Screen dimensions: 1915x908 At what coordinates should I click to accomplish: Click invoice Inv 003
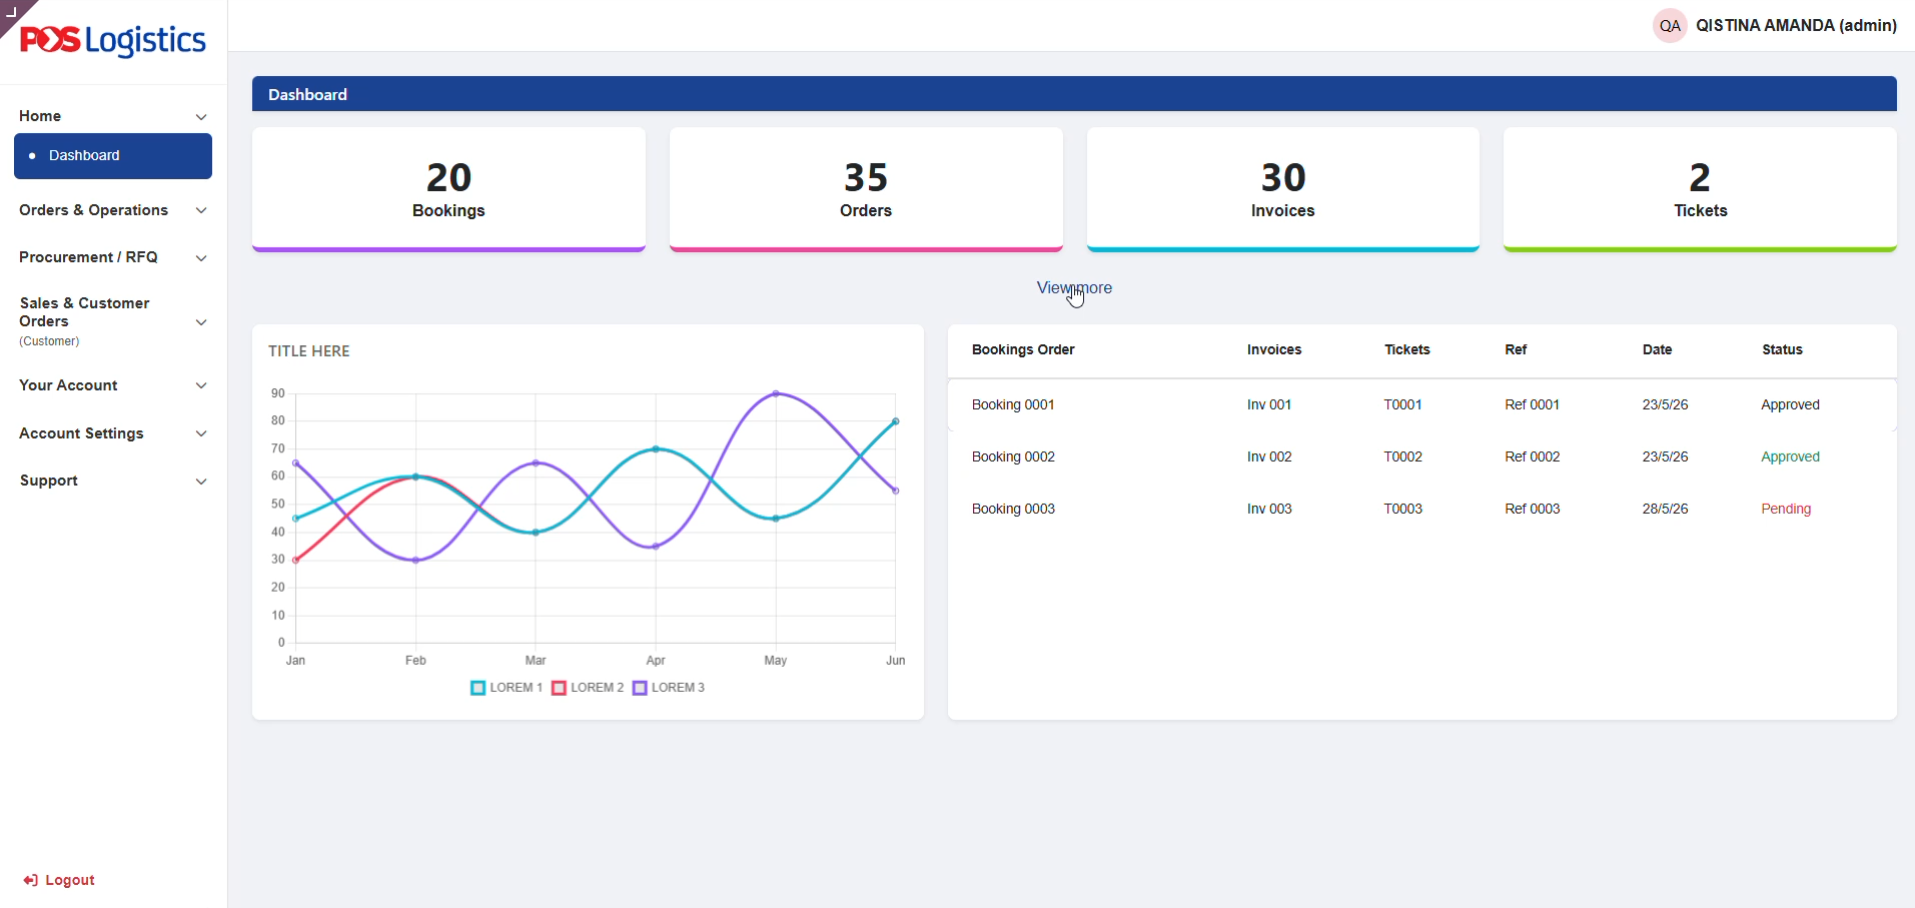1269,509
